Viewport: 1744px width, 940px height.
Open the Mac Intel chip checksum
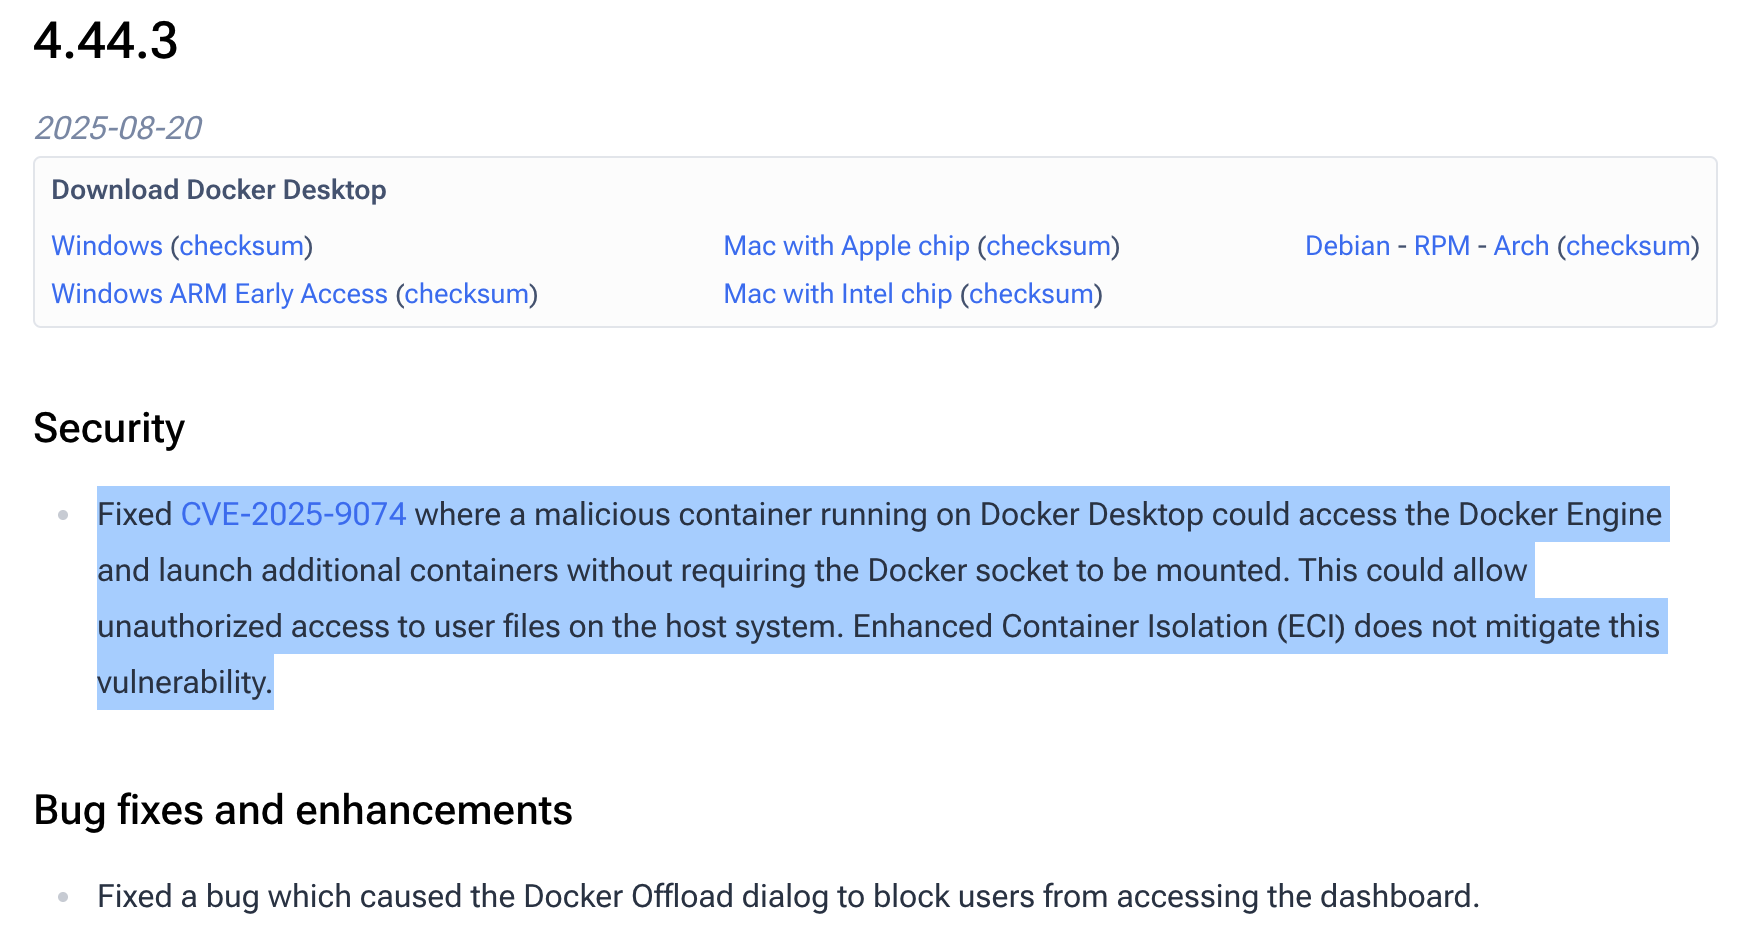point(1031,294)
